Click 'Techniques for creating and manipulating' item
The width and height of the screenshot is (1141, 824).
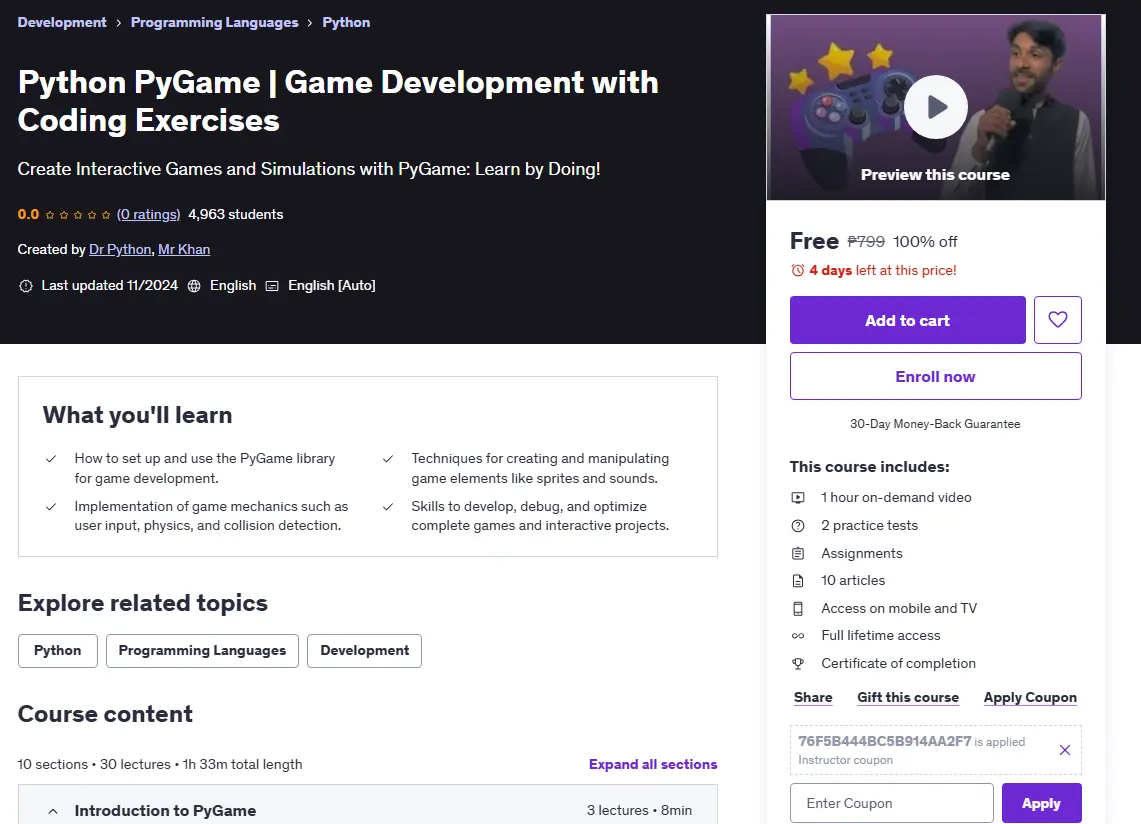(540, 468)
